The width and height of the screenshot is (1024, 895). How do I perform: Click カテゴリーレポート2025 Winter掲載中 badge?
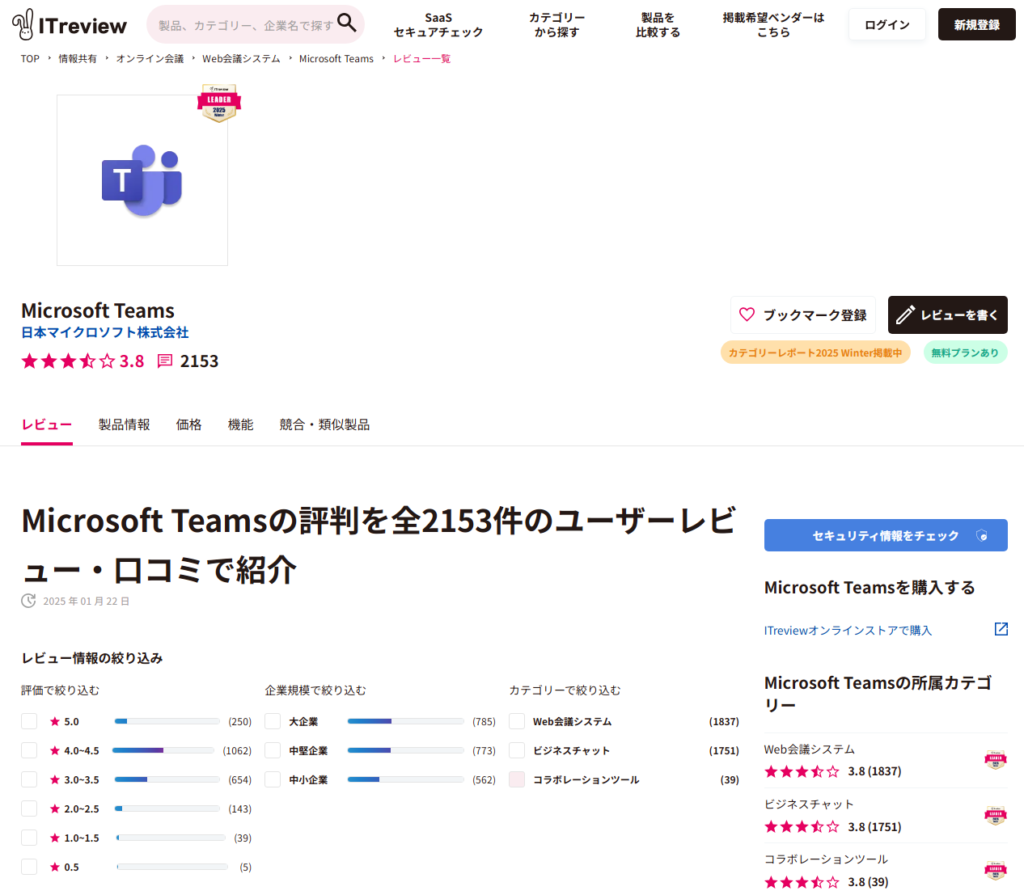(x=815, y=353)
